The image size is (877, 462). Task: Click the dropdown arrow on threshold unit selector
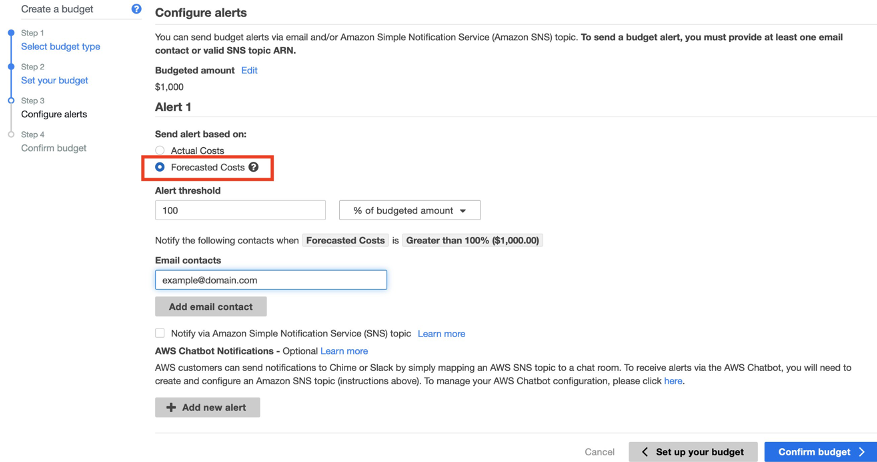463,211
